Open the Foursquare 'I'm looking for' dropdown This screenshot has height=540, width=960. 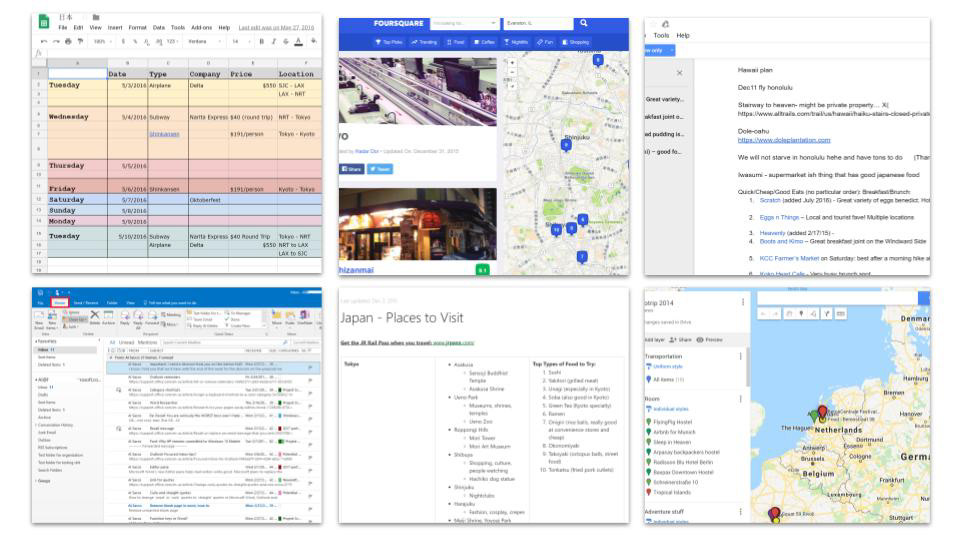[x=464, y=23]
